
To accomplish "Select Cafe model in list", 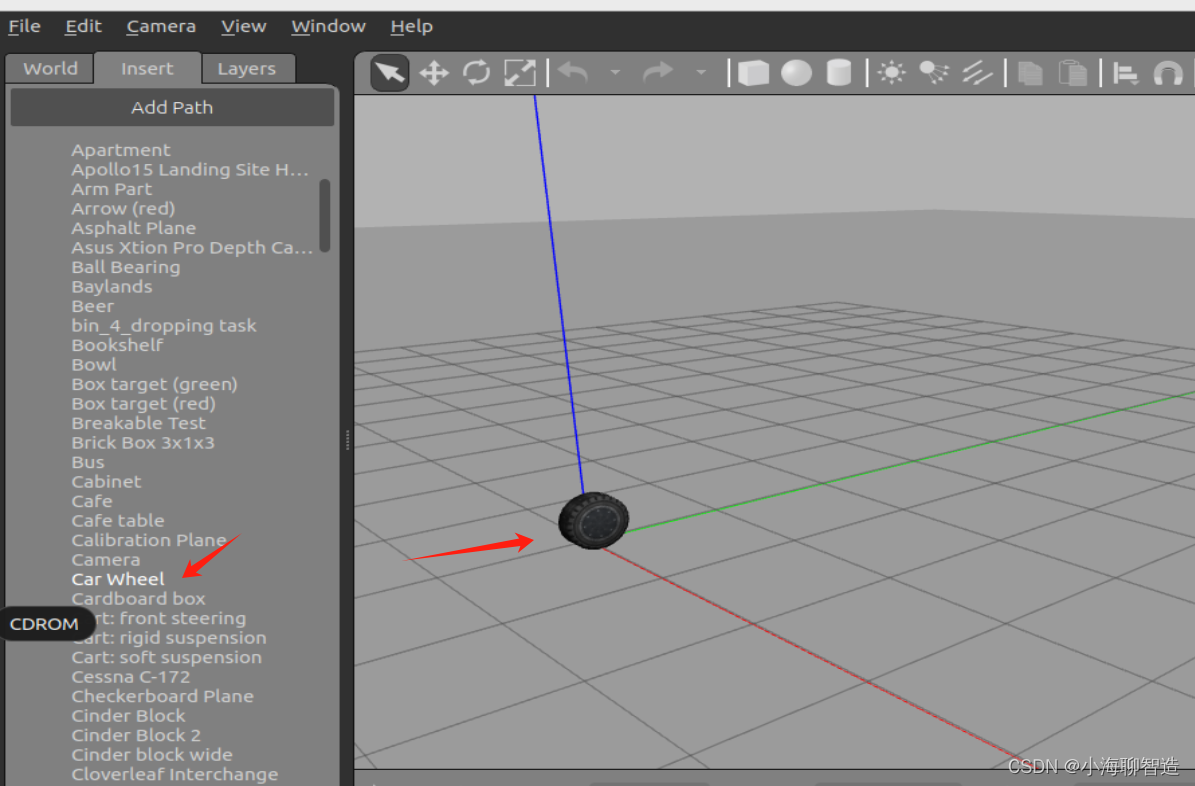I will tap(92, 501).
